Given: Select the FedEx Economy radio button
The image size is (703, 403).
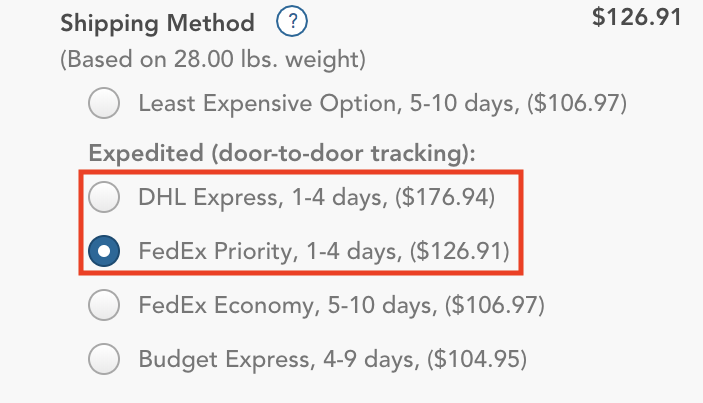Looking at the screenshot, I should (104, 305).
